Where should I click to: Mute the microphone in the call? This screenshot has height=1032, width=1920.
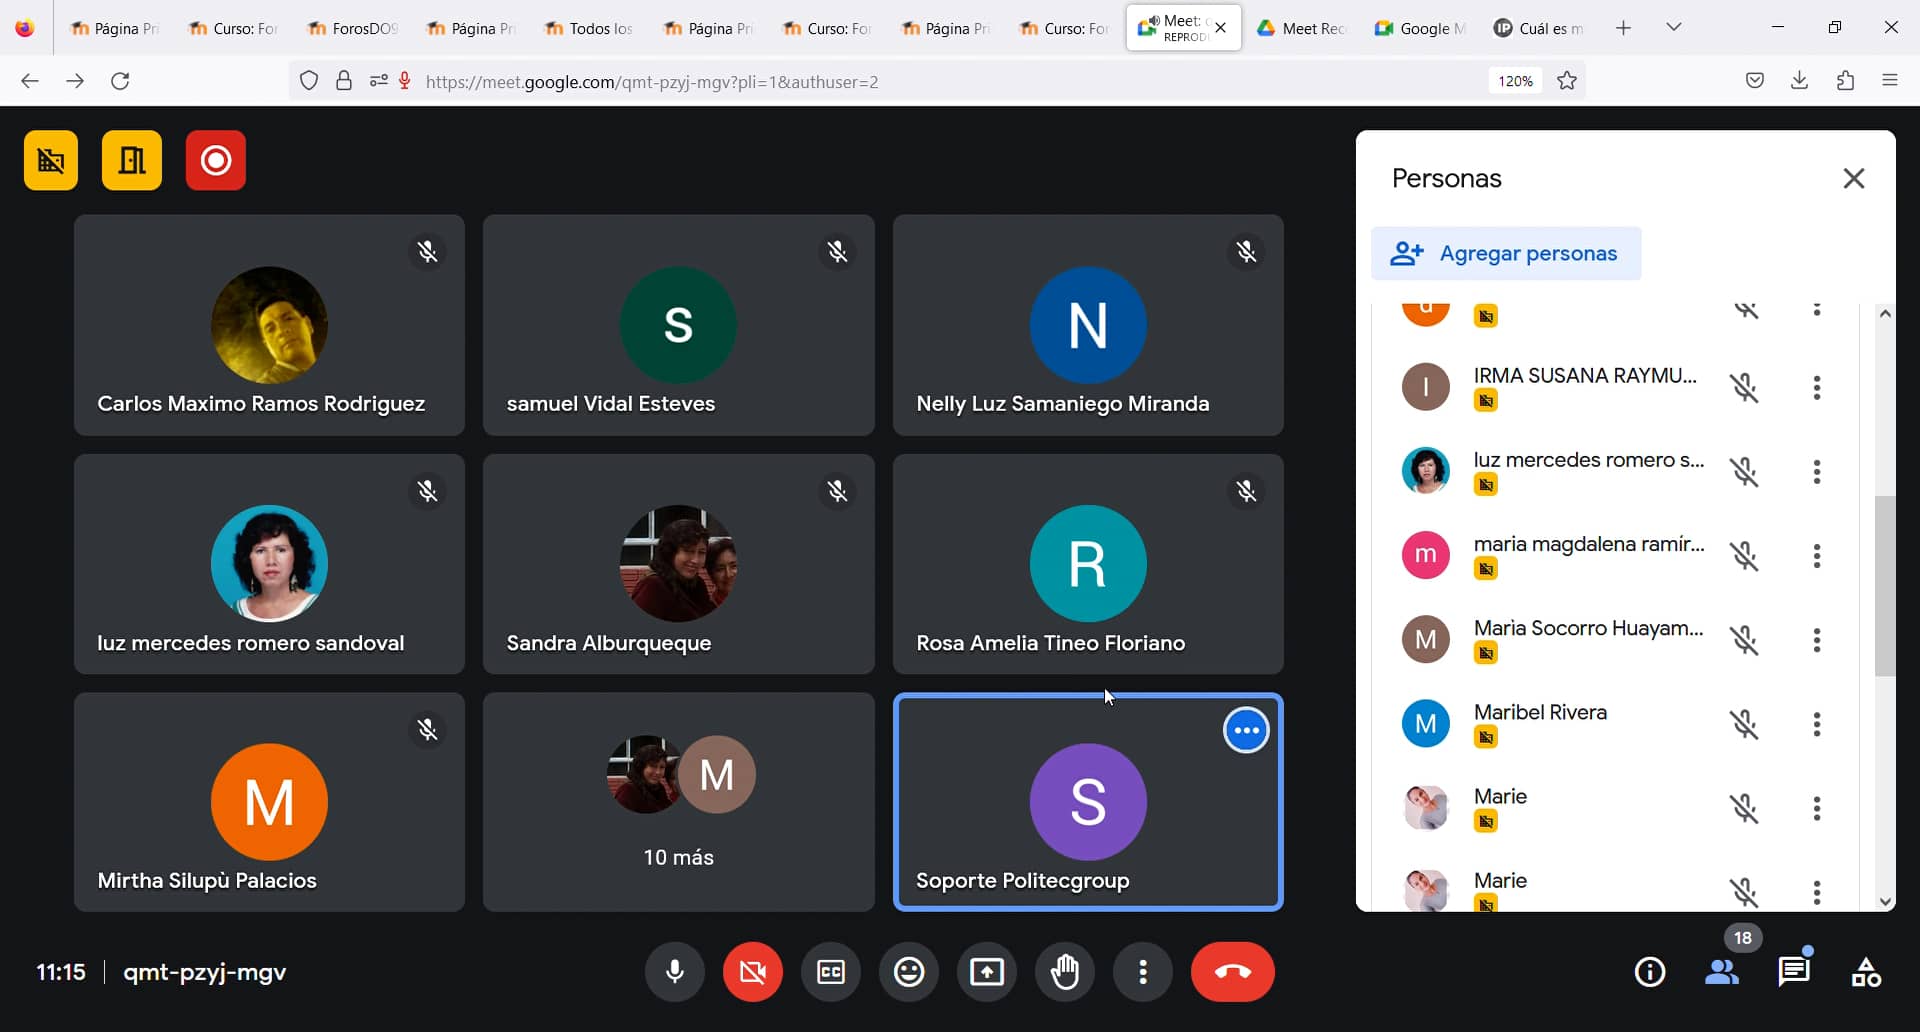coord(675,971)
